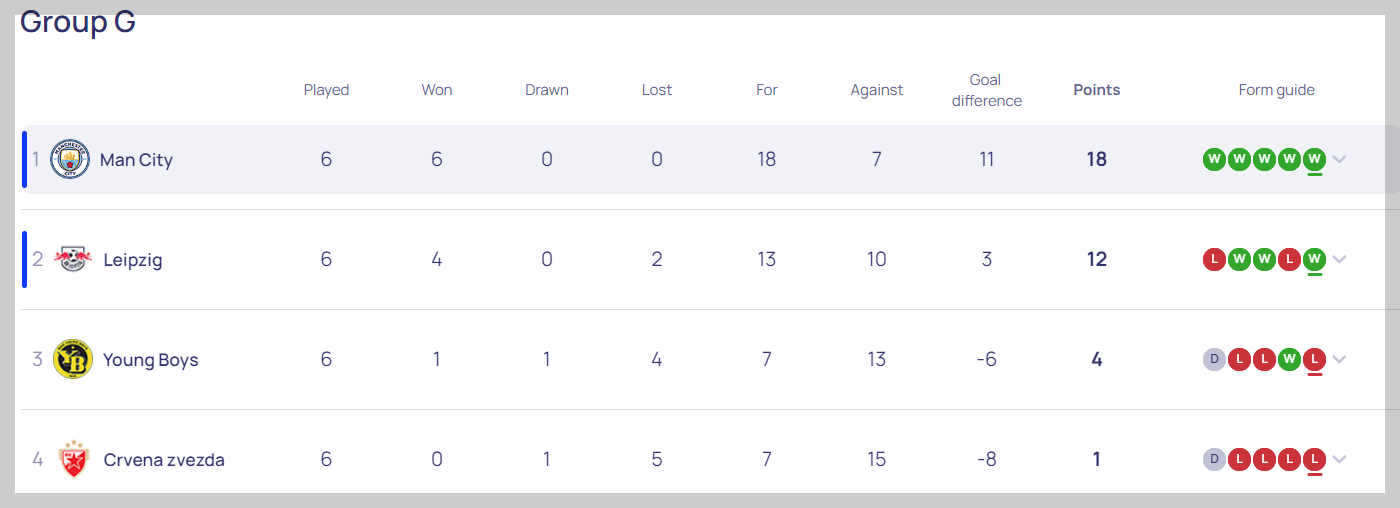The width and height of the screenshot is (1400, 508).
Task: Click the Points column header
Action: pyautogui.click(x=1097, y=90)
